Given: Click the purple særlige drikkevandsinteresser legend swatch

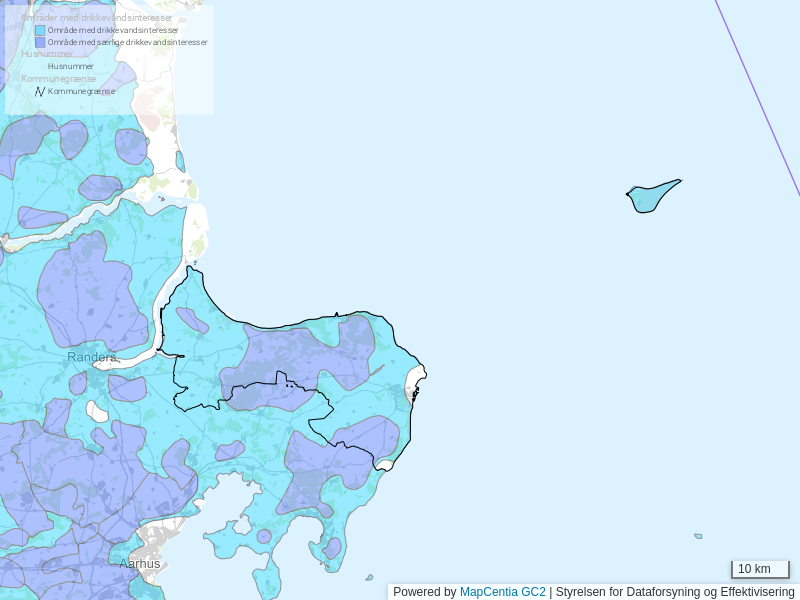Looking at the screenshot, I should tap(40, 42).
